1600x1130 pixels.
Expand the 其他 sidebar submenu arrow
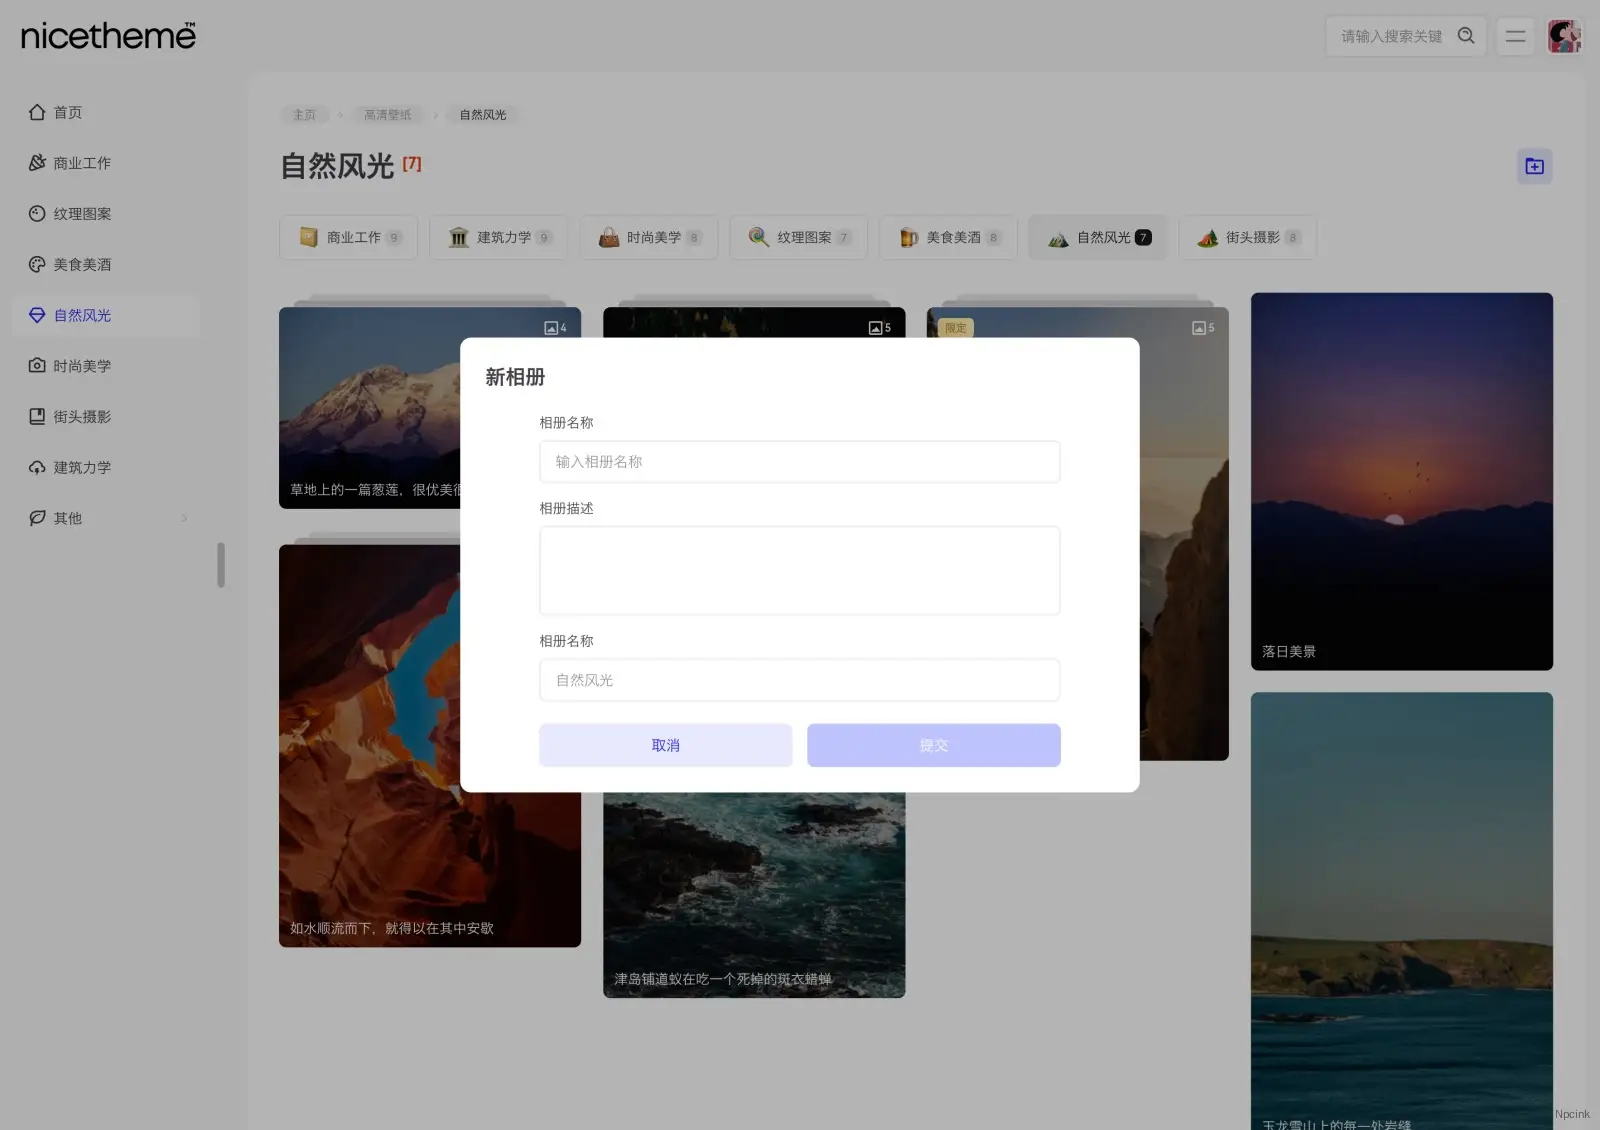184,518
